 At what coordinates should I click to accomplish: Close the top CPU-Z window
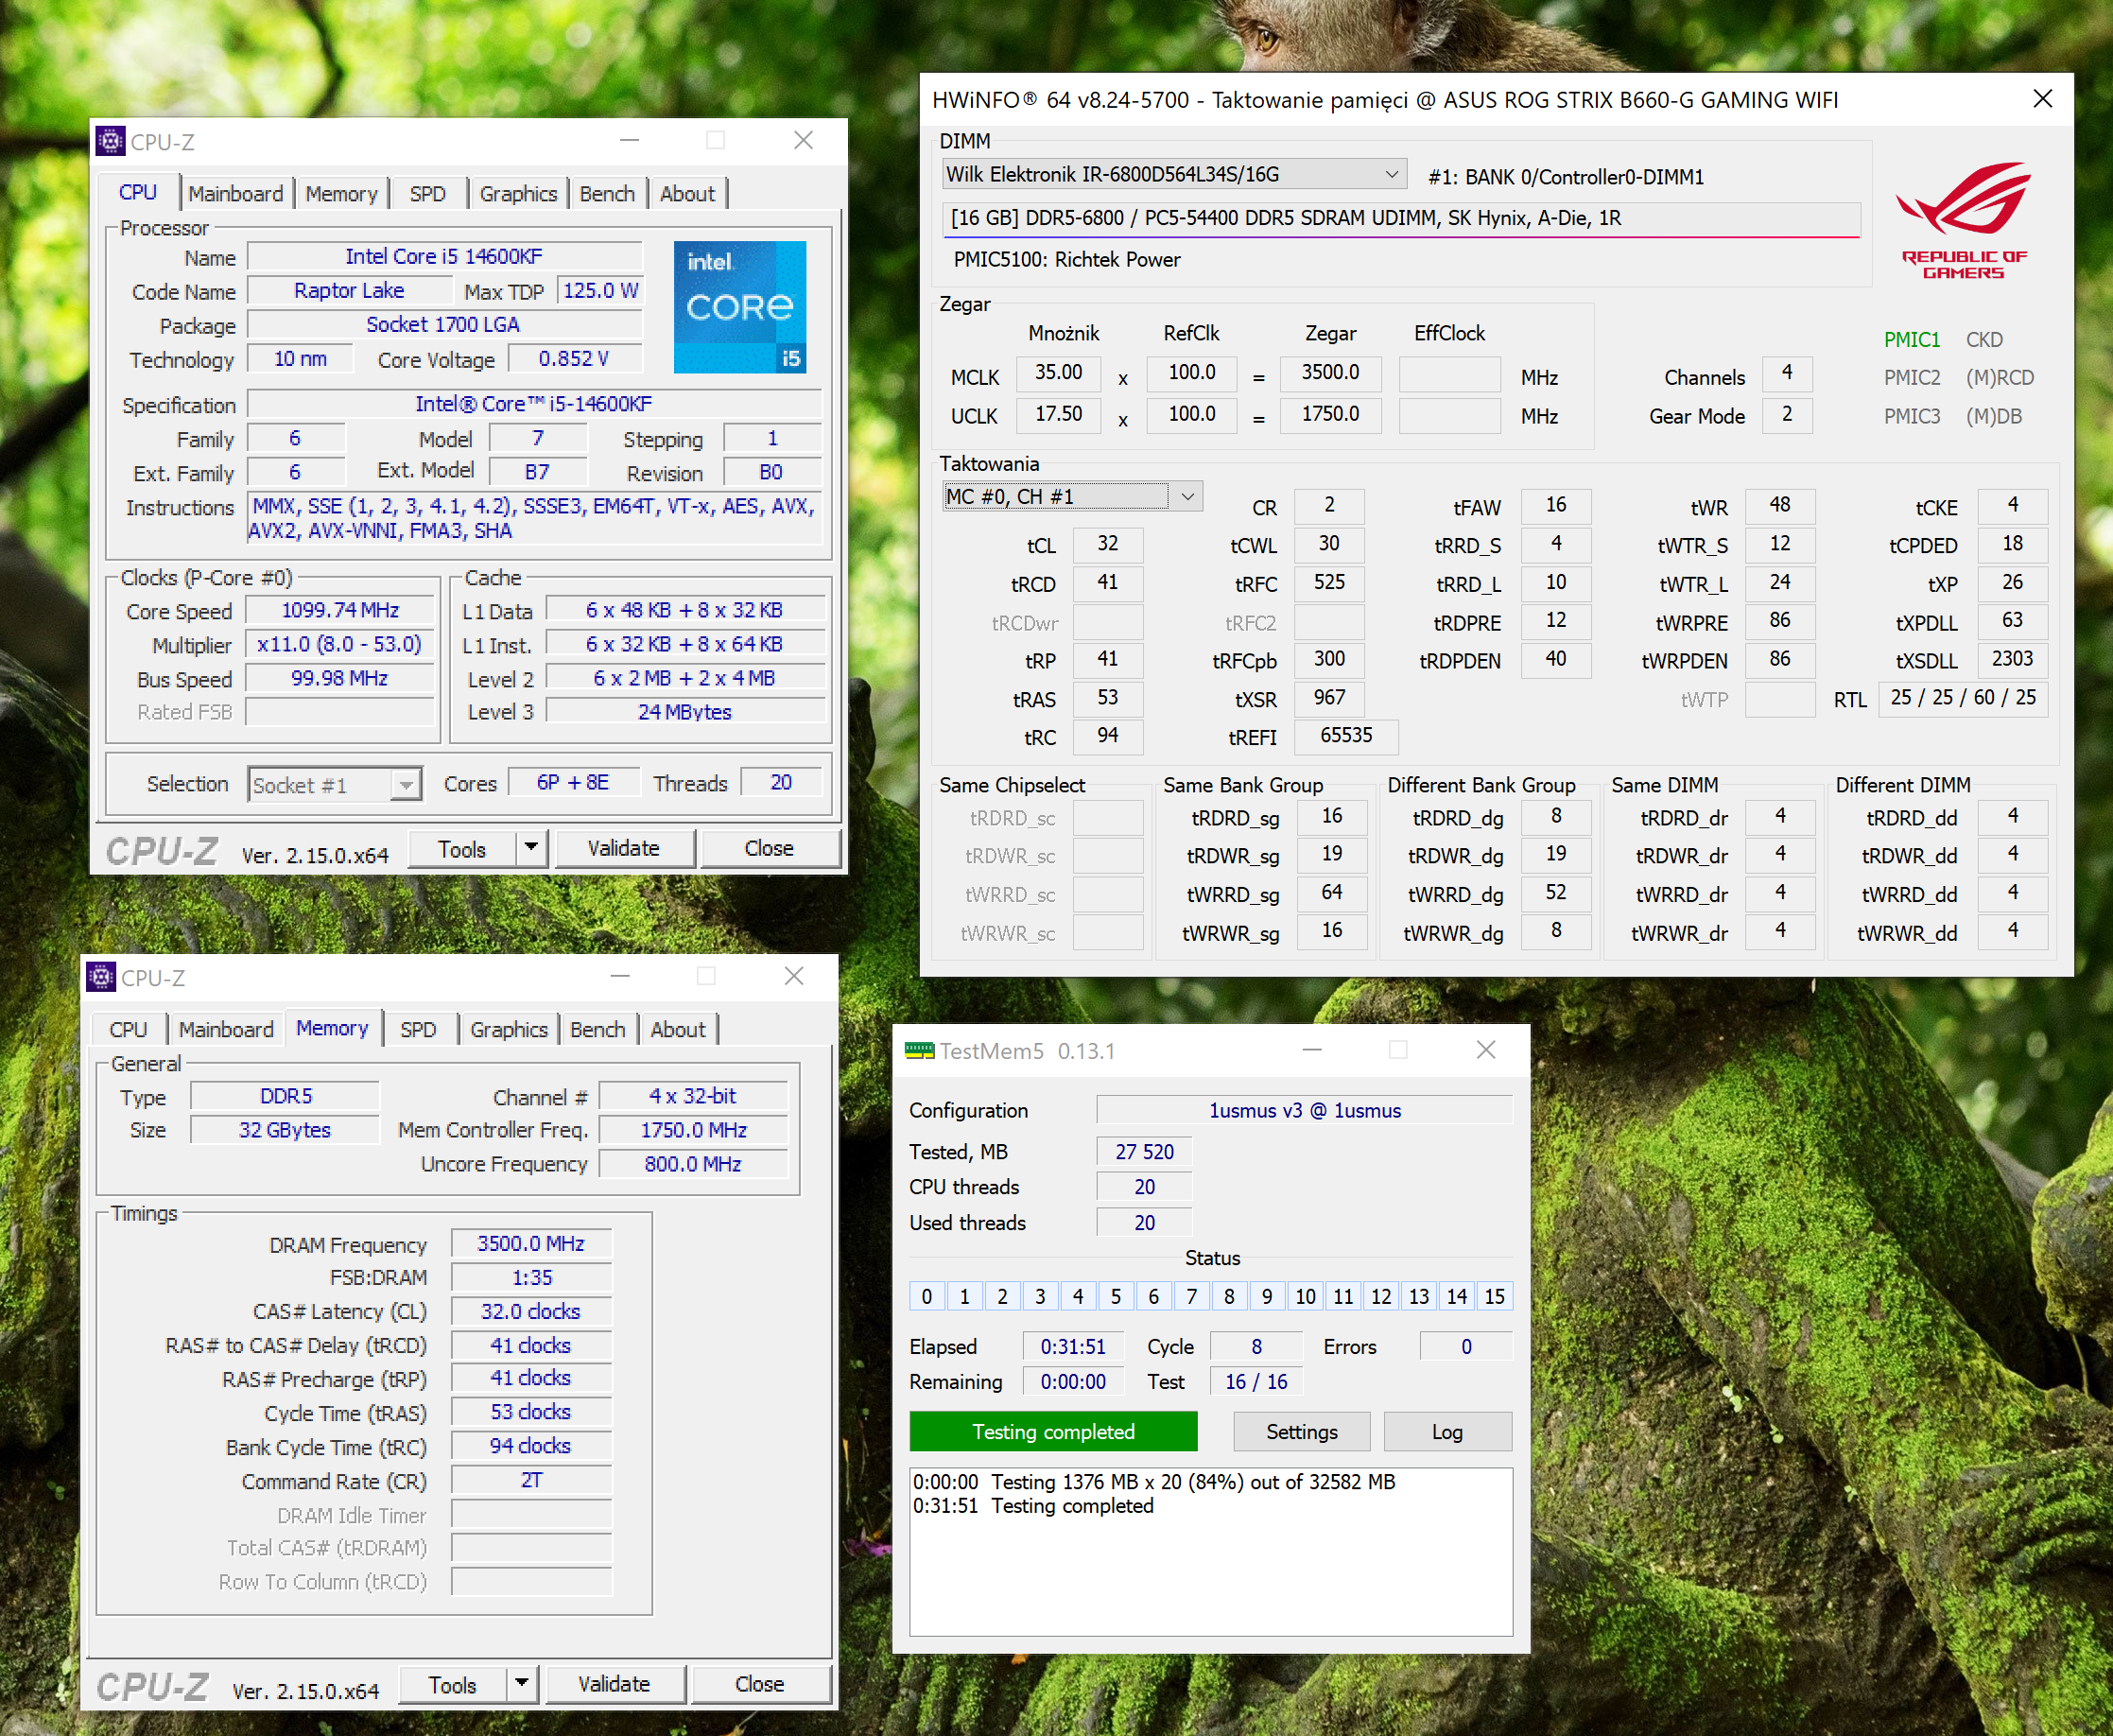803,141
